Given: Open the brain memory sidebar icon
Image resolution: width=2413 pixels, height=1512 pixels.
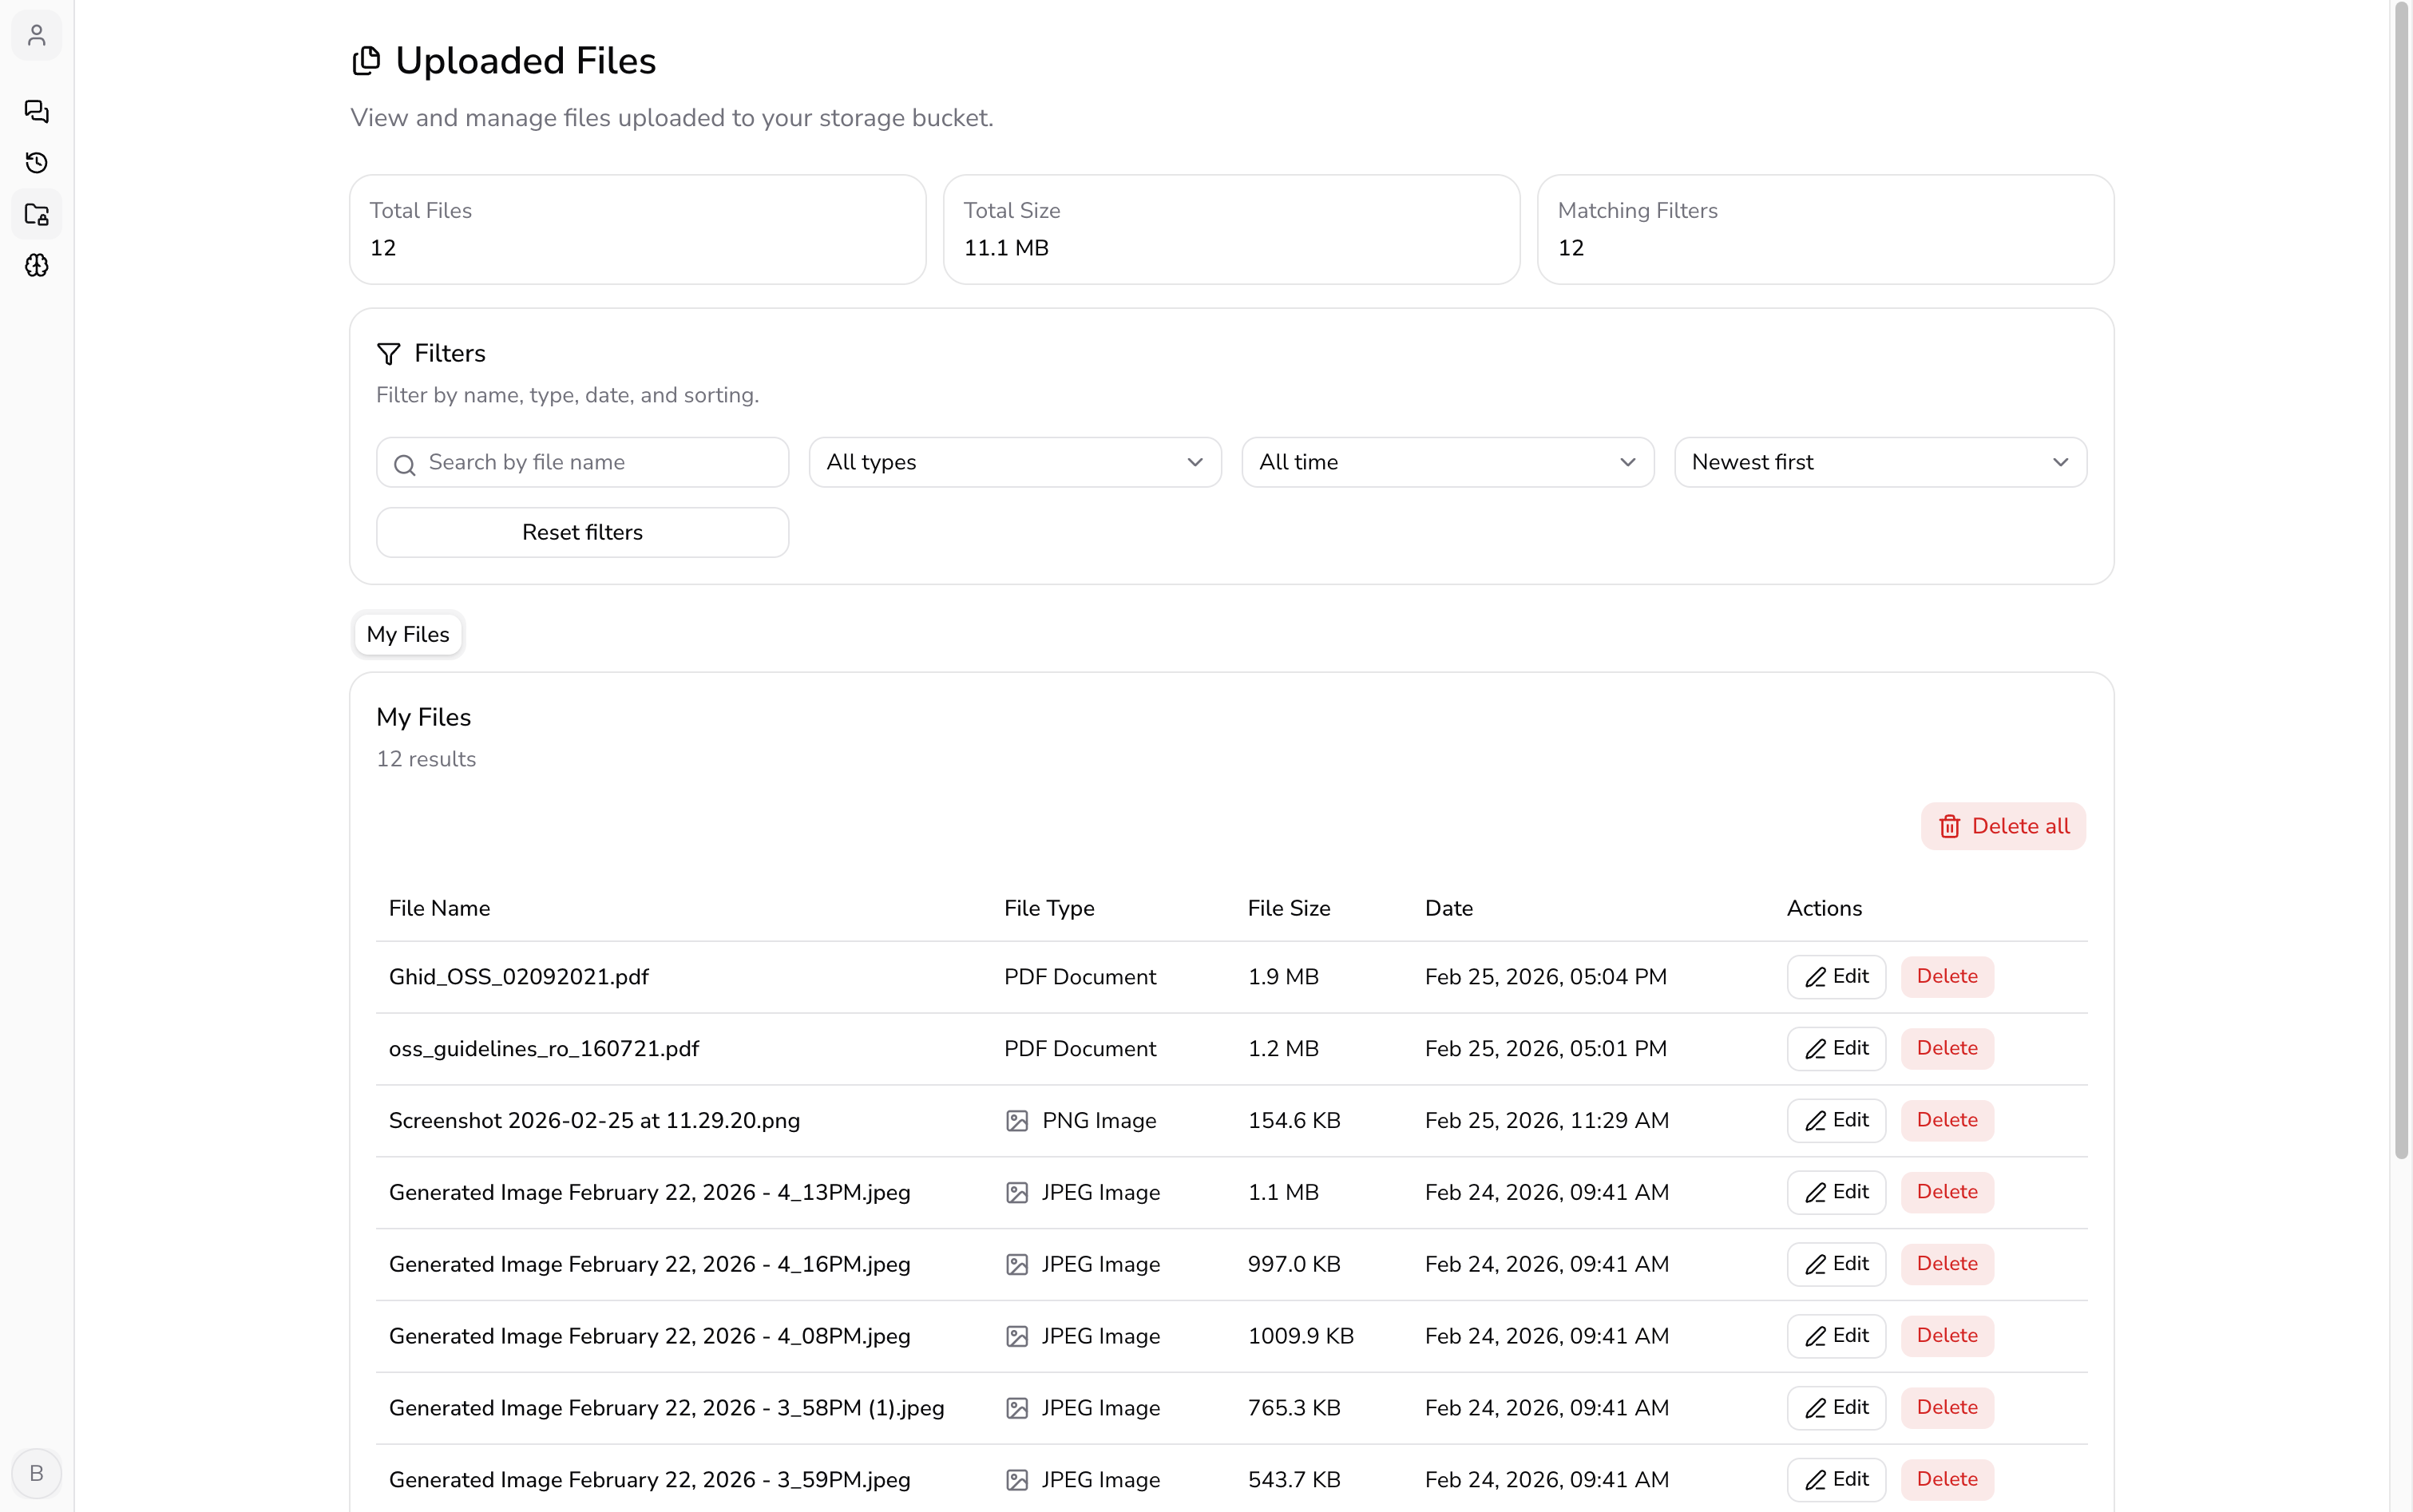Looking at the screenshot, I should pyautogui.click(x=36, y=265).
